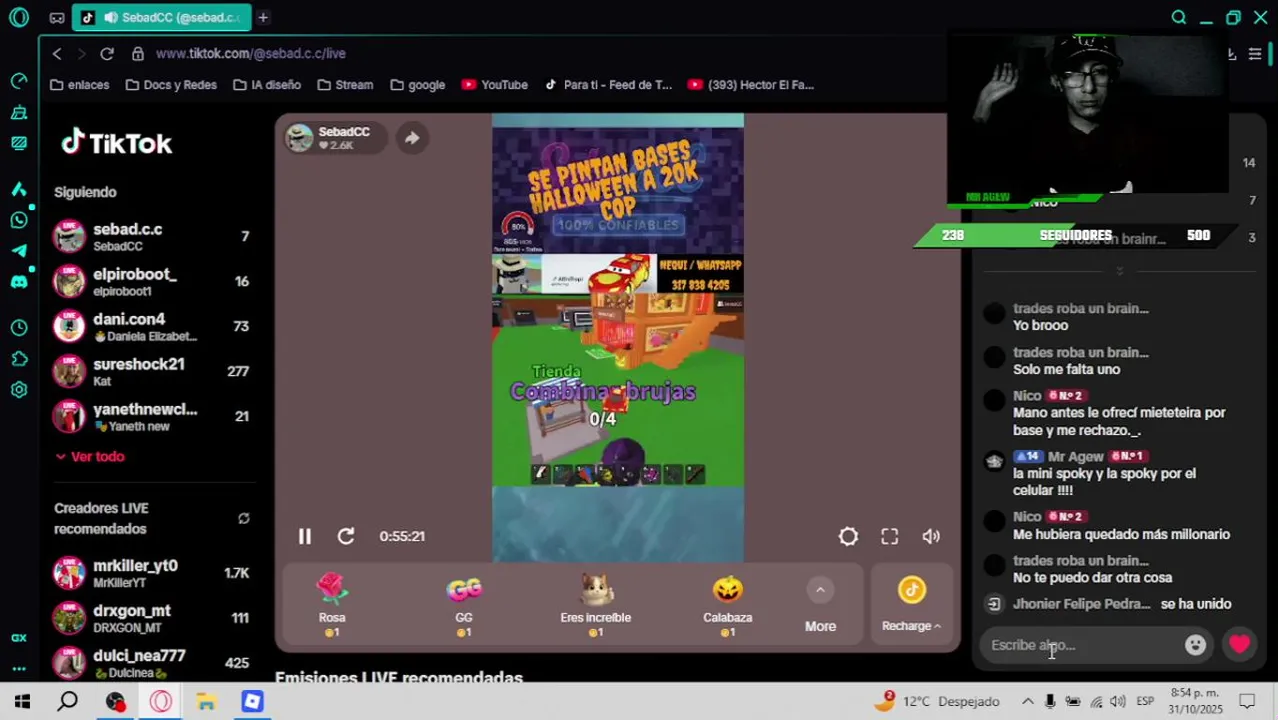Open the browser search magnifier icon
The width and height of the screenshot is (1278, 720).
point(1179,17)
